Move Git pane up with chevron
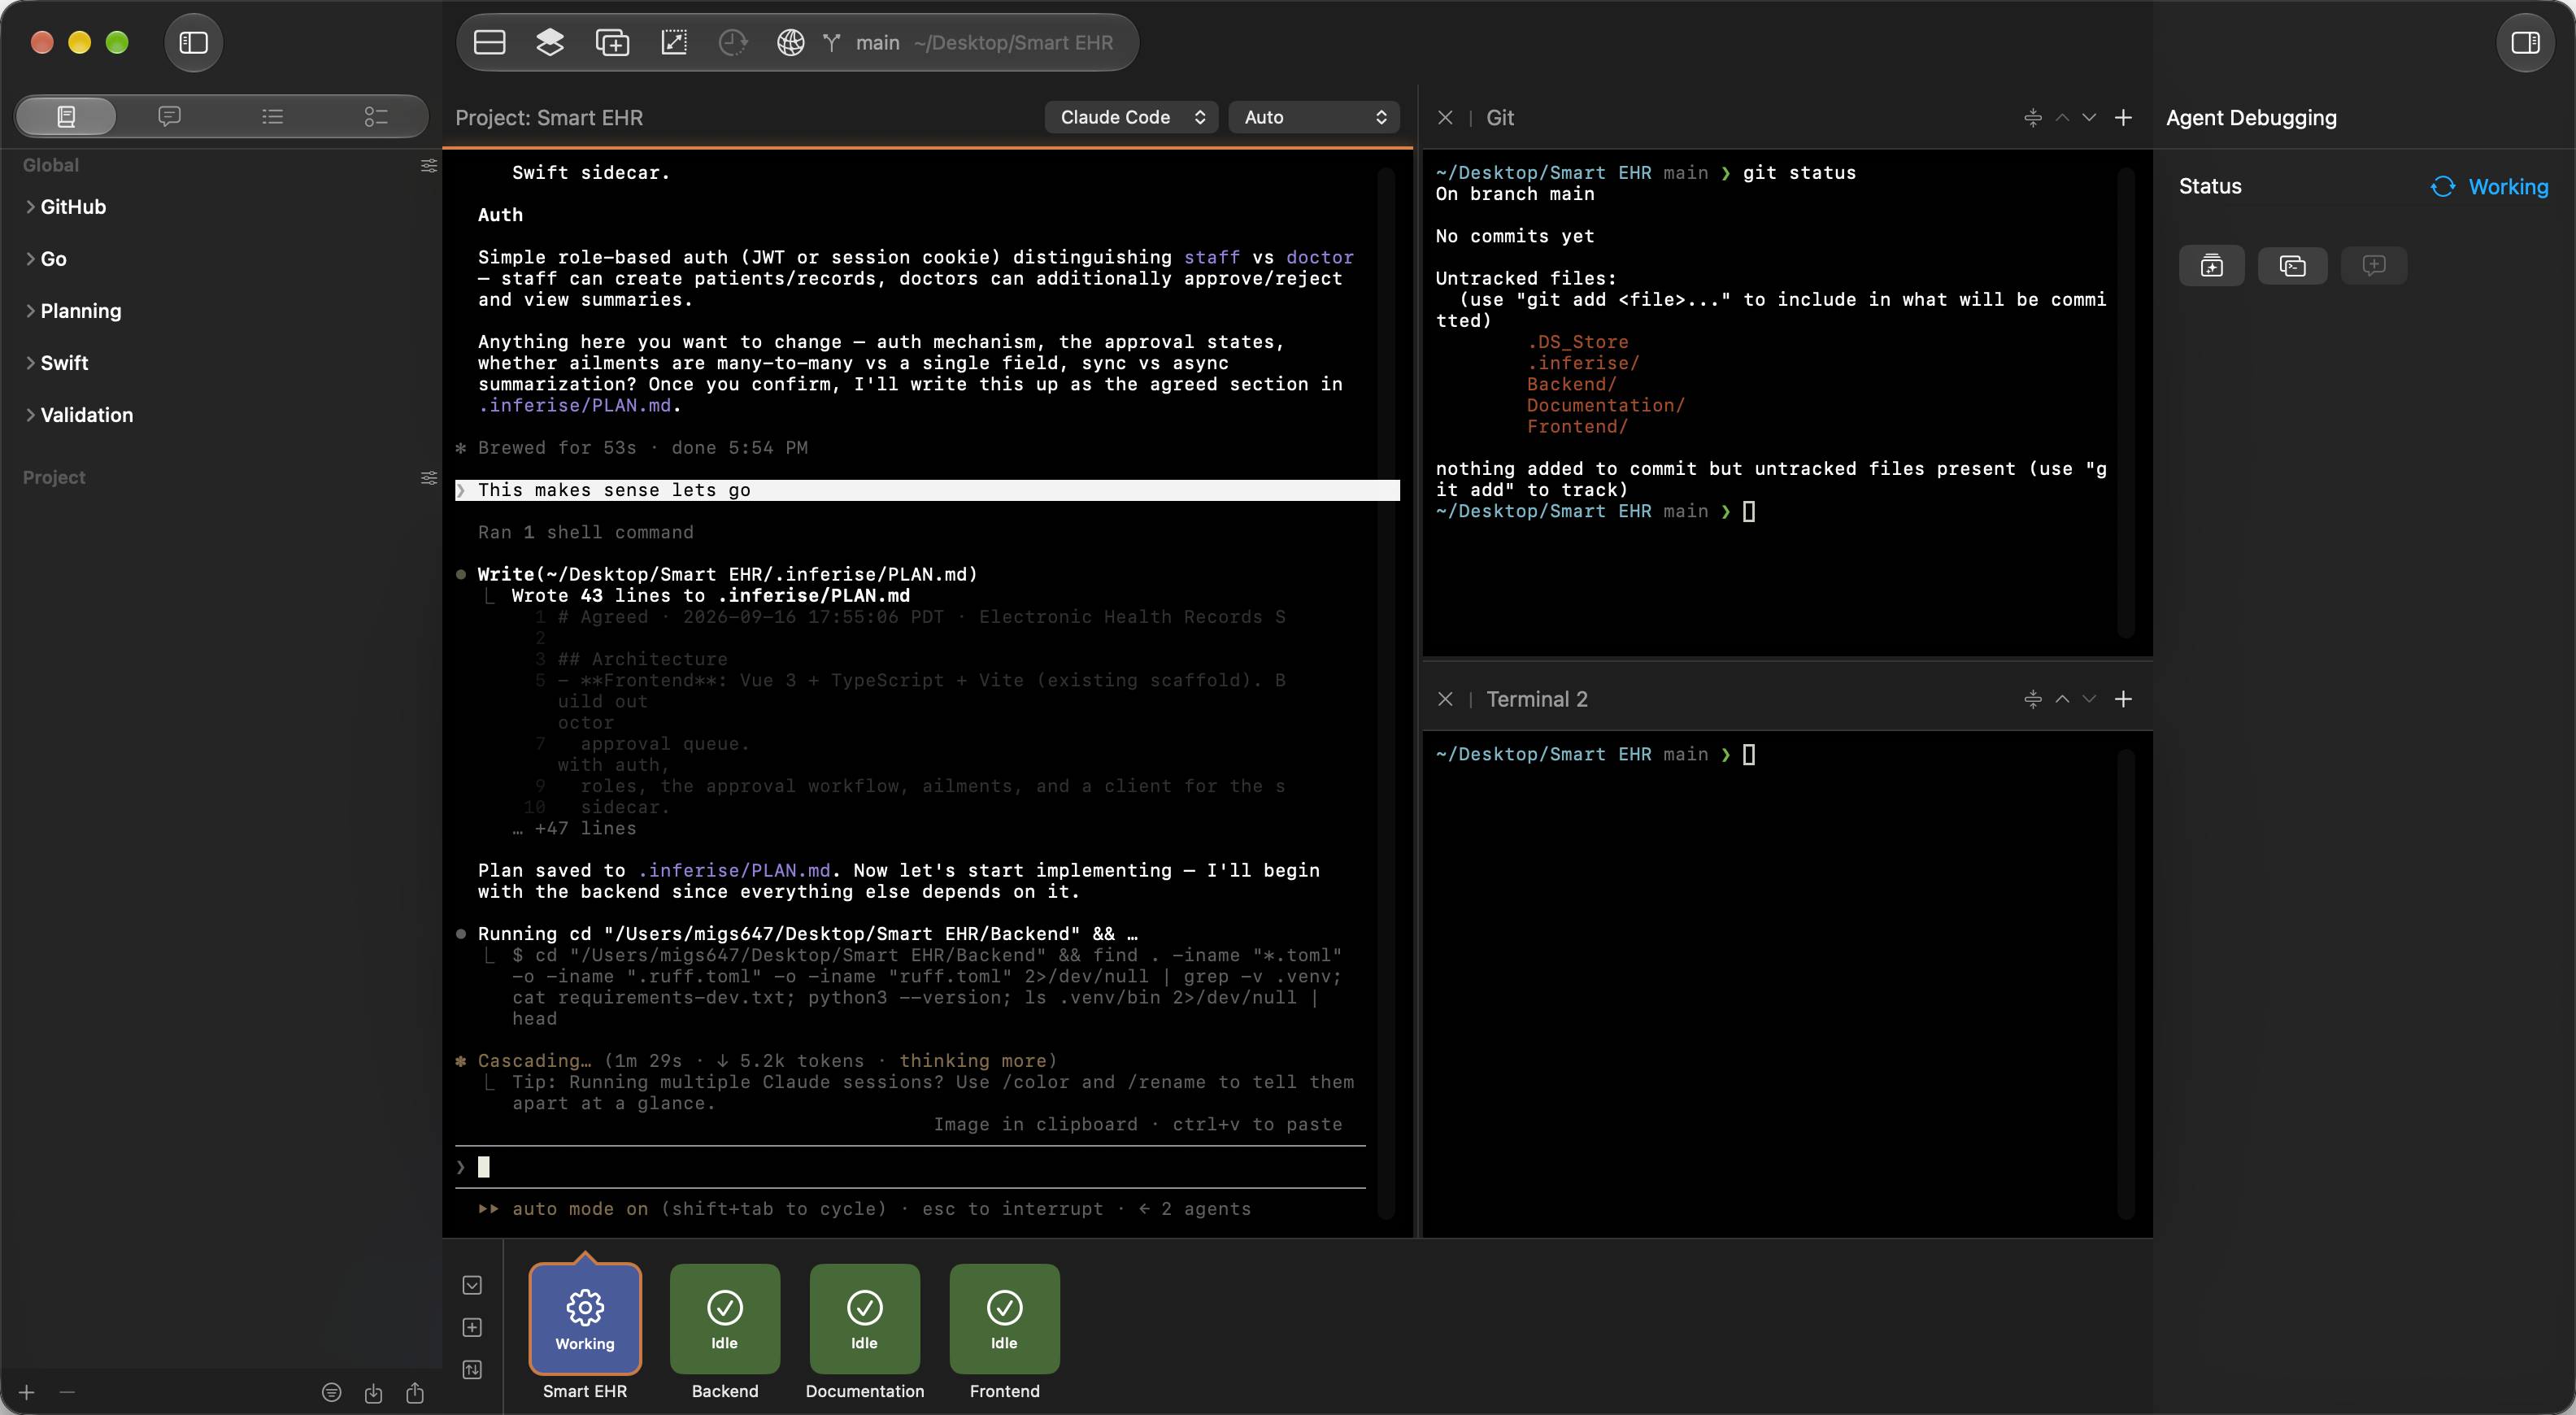 [x=2062, y=117]
